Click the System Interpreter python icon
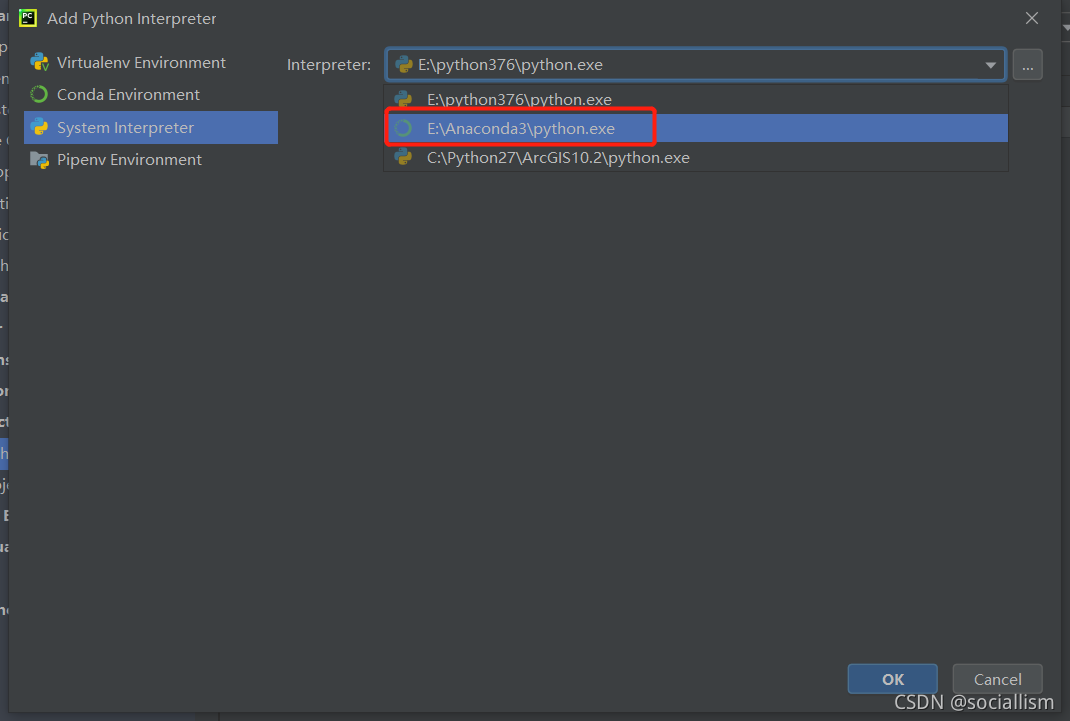 pos(40,128)
